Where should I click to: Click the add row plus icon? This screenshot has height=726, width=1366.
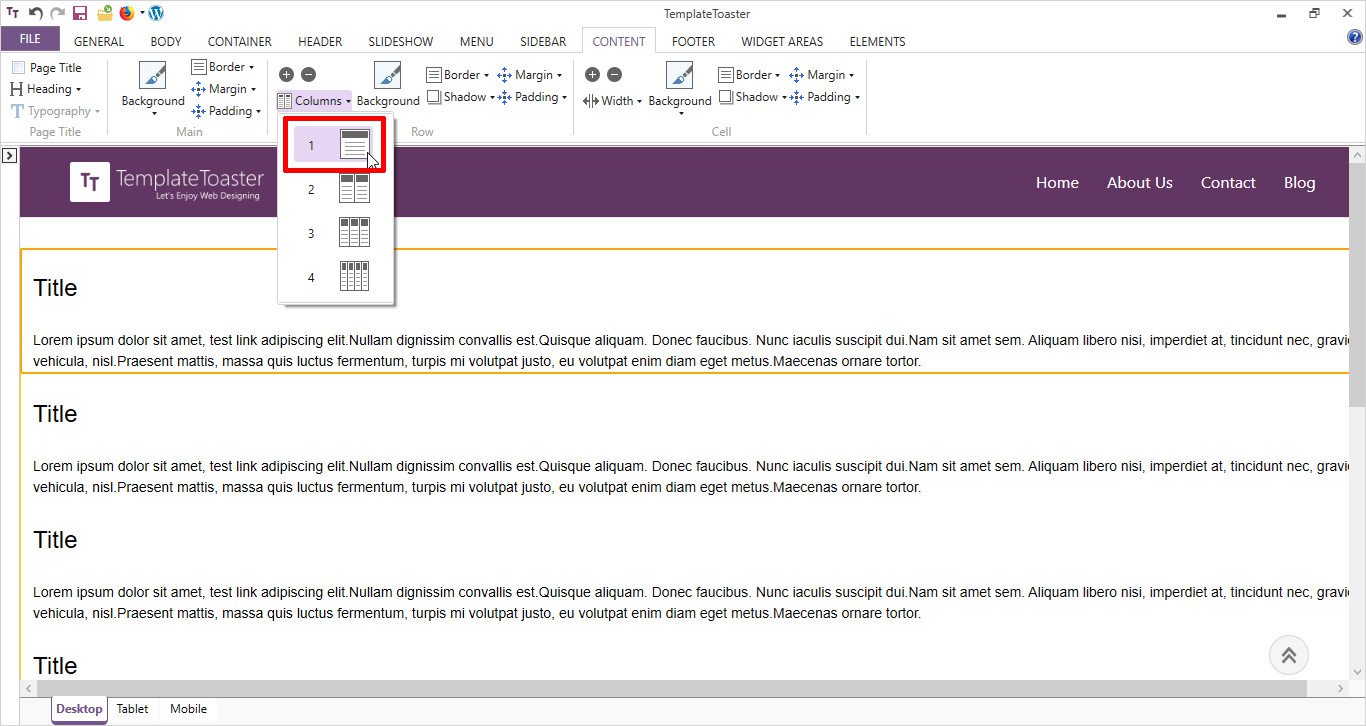pyautogui.click(x=286, y=75)
